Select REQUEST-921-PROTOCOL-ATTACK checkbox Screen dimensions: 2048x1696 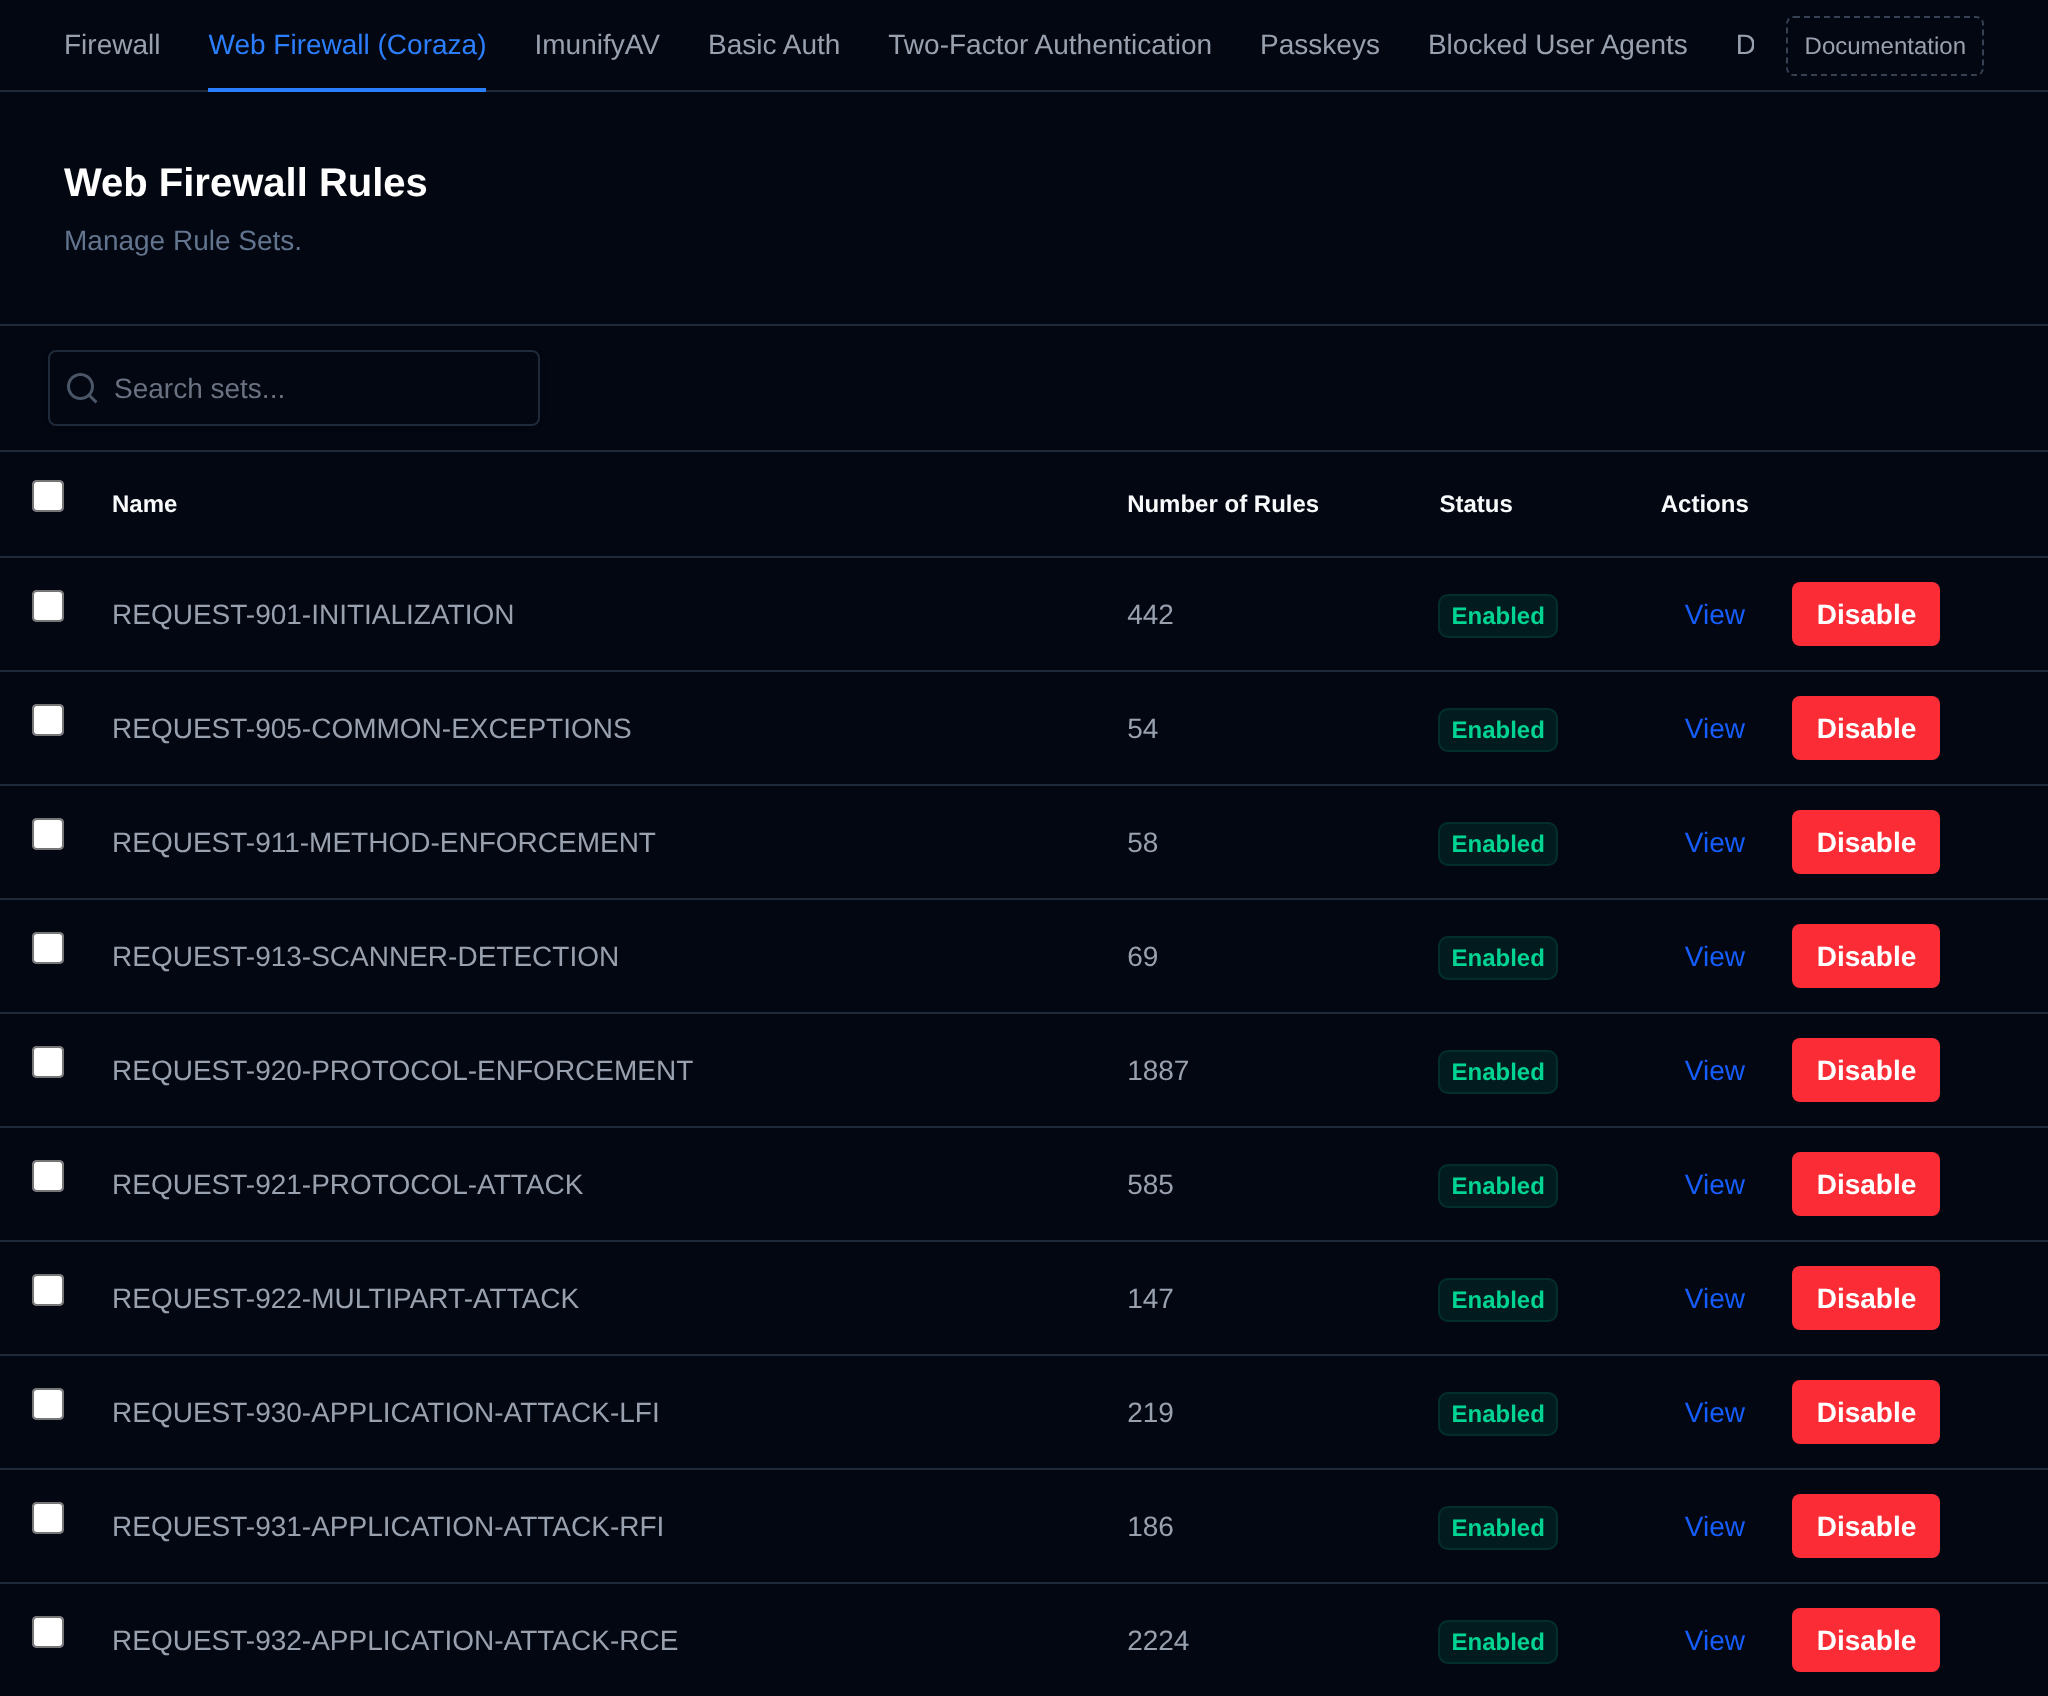[48, 1176]
